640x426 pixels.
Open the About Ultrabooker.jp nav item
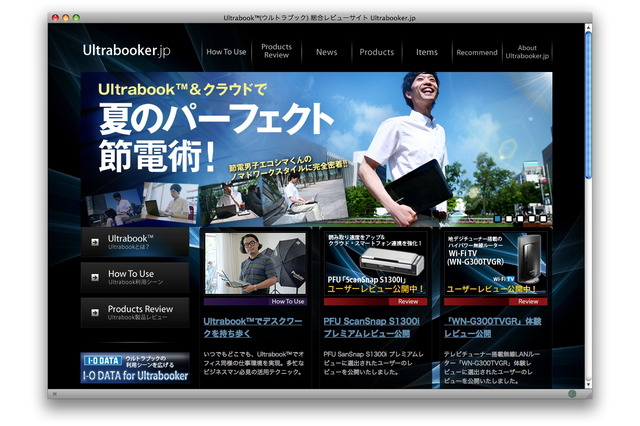coord(527,52)
